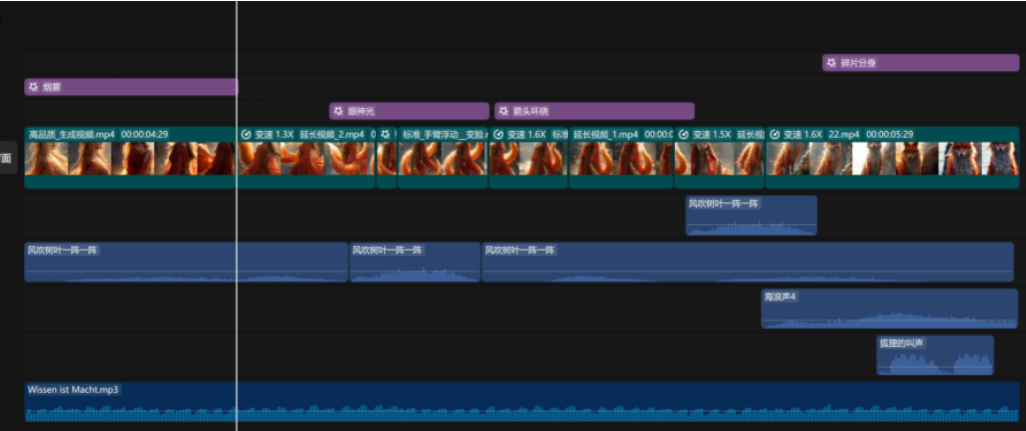Click the effect icon on the 箭头环绕 clip
This screenshot has height=431, width=1026.
coord(503,111)
